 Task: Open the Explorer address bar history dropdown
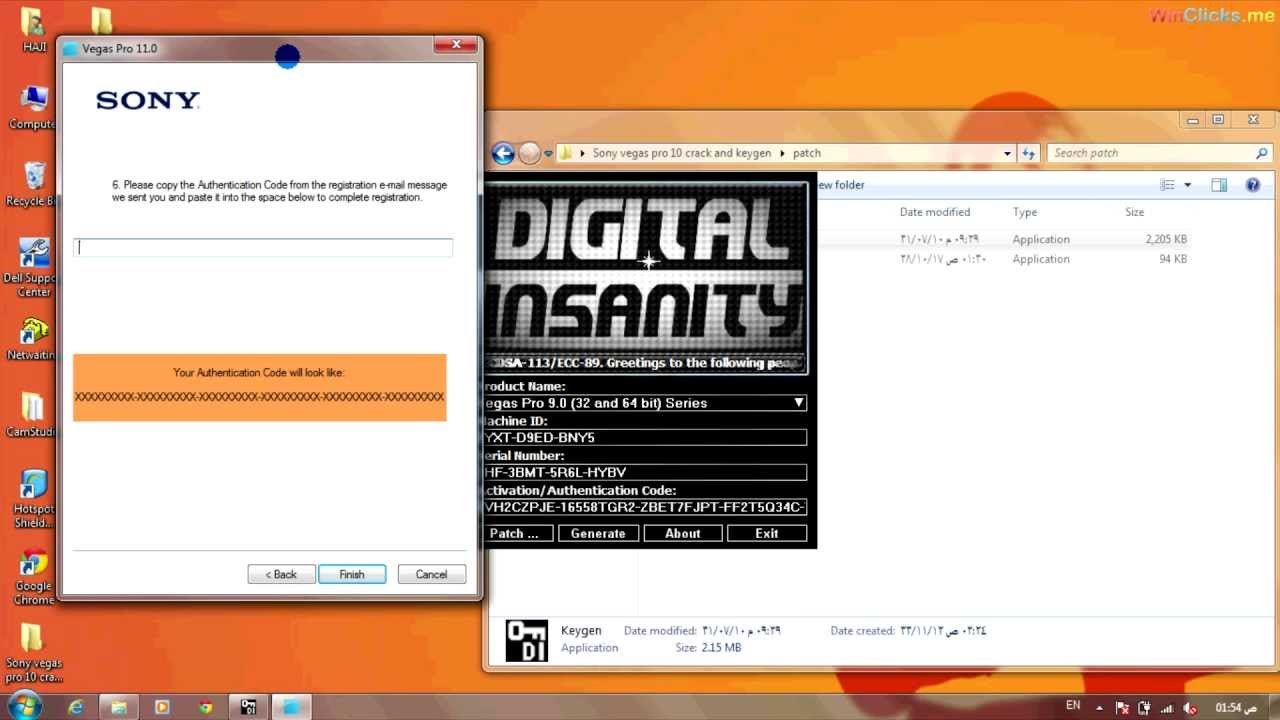pos(1007,153)
